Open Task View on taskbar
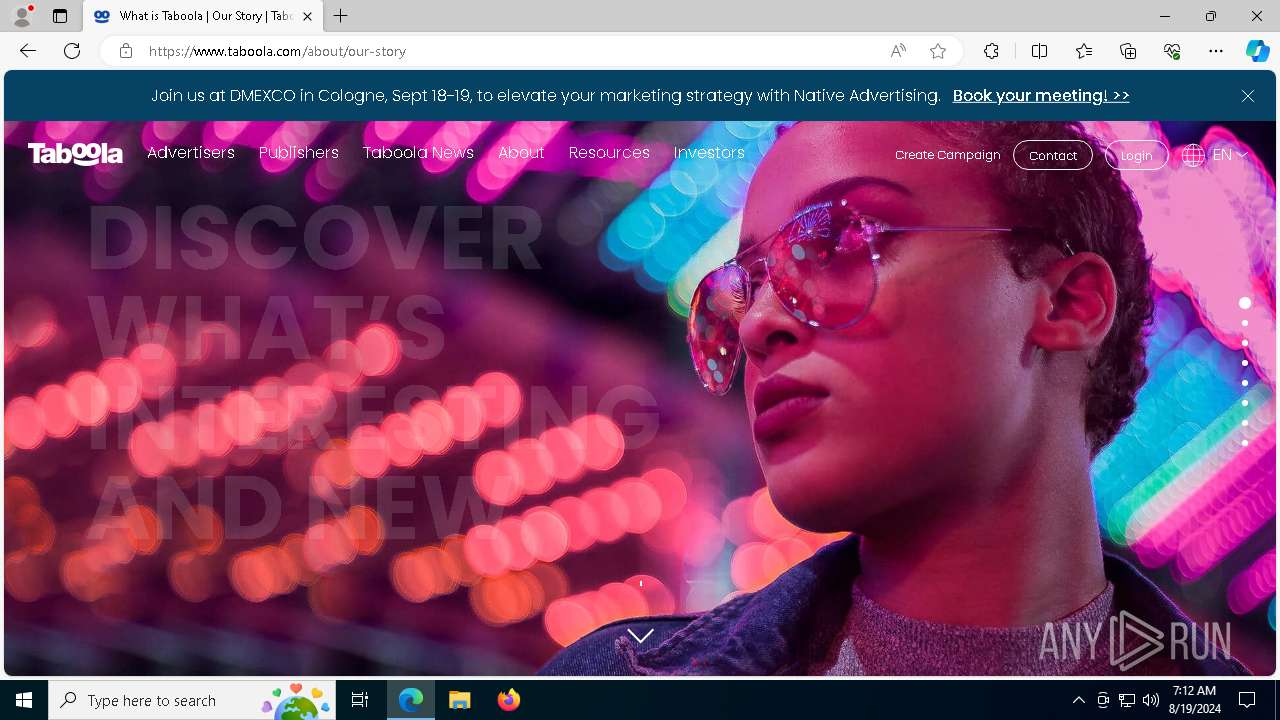 (x=360, y=700)
